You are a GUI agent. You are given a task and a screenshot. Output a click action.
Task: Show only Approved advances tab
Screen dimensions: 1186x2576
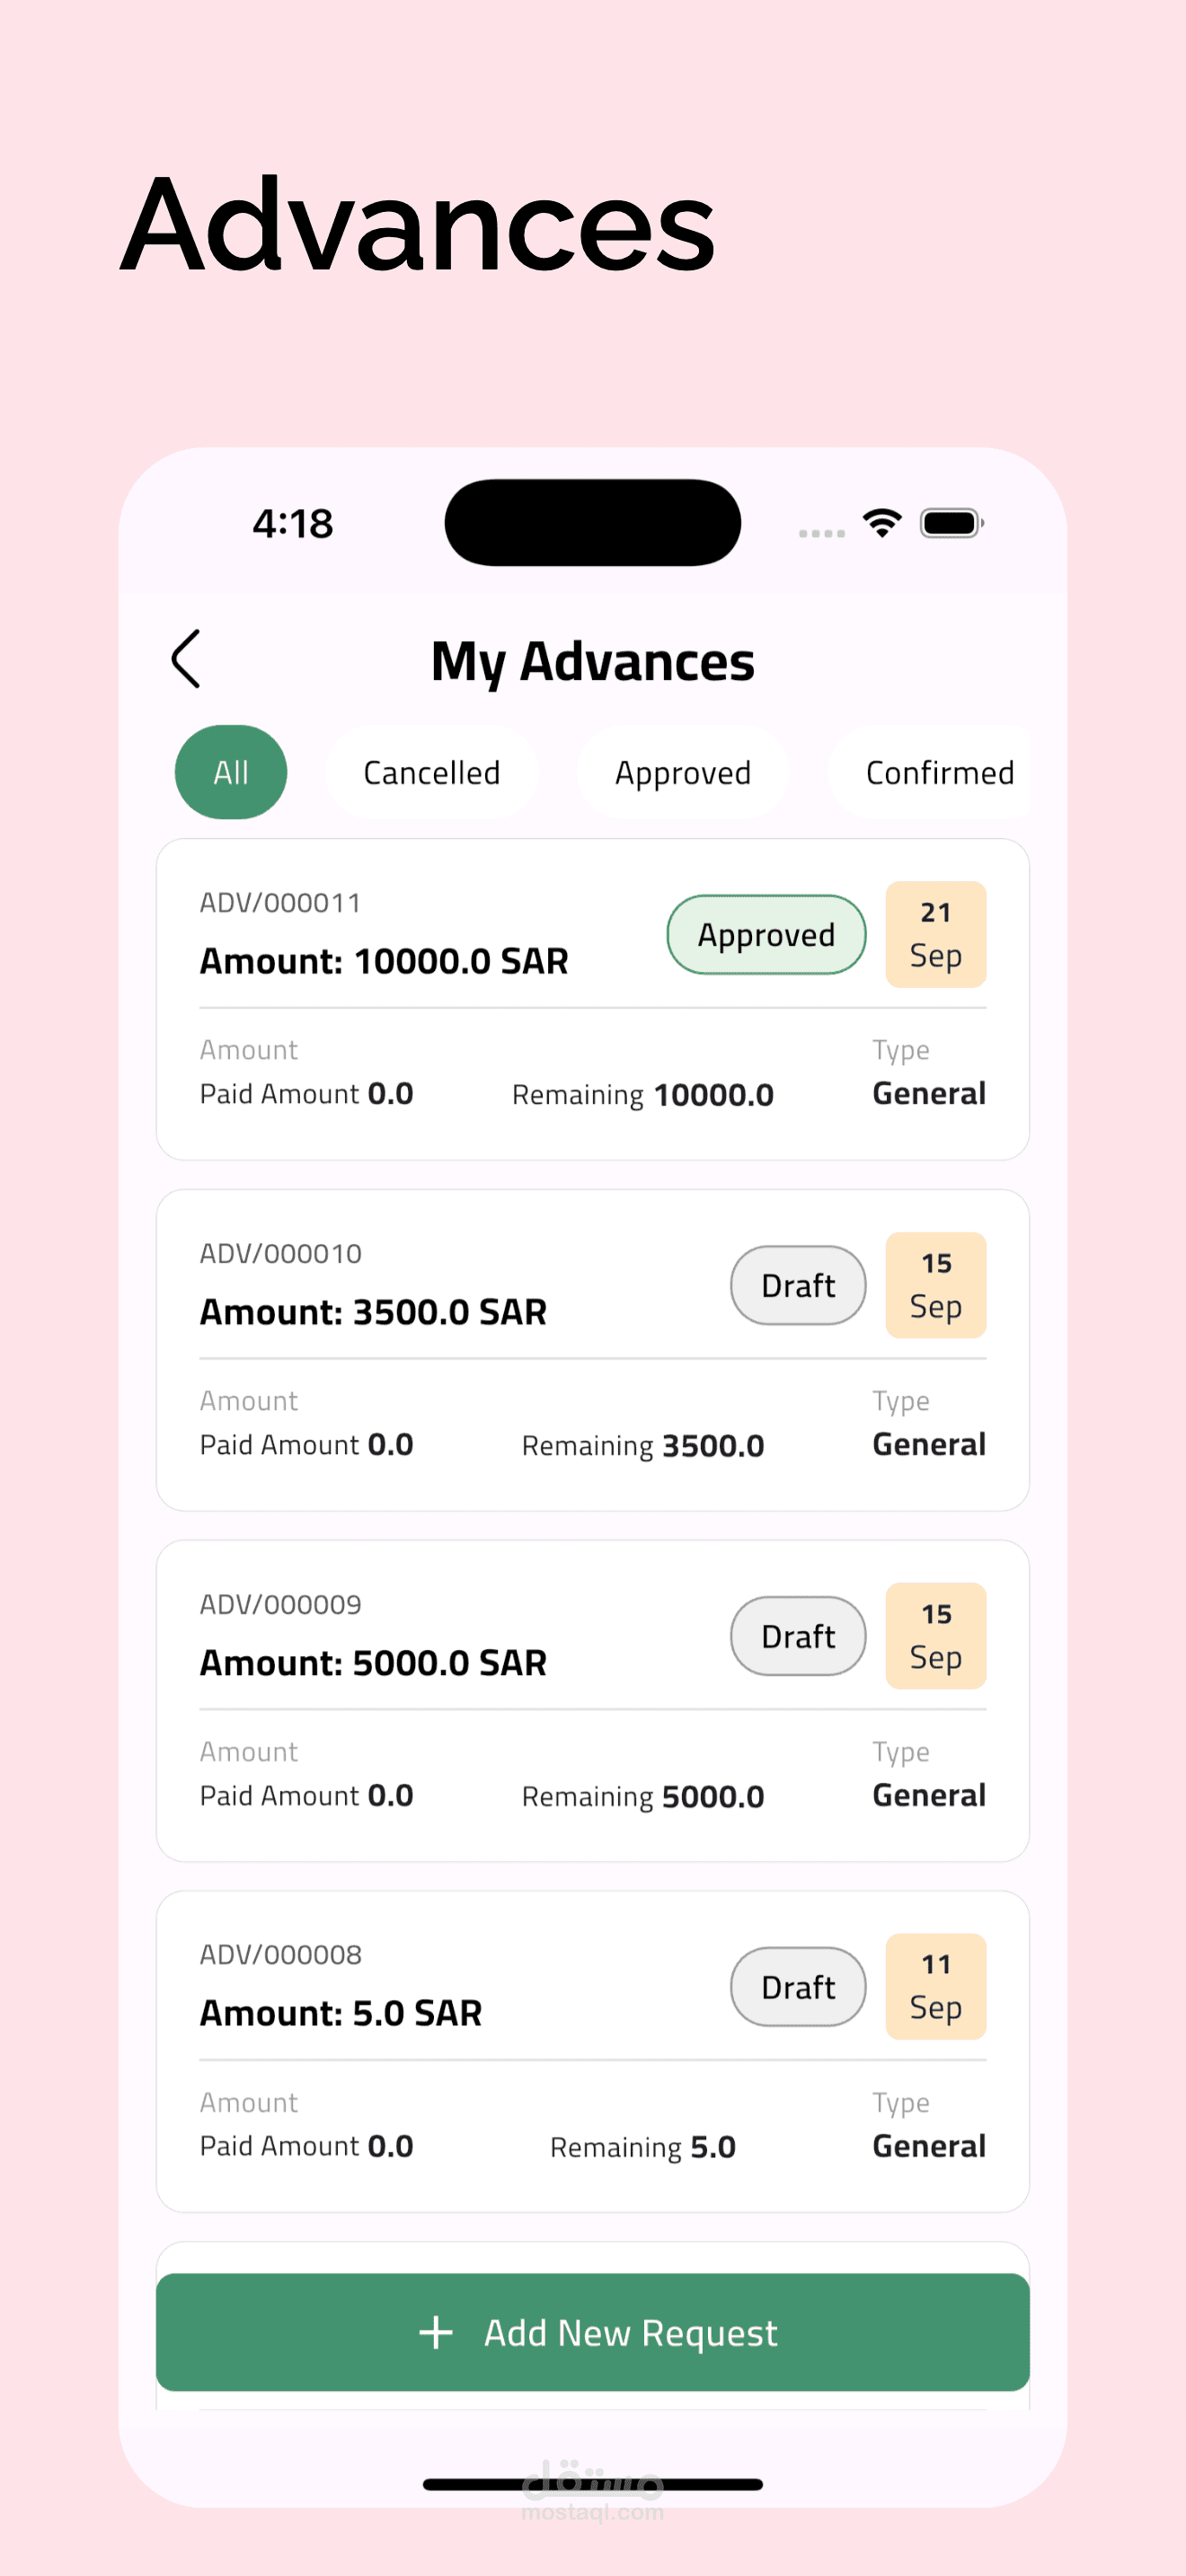coord(683,772)
